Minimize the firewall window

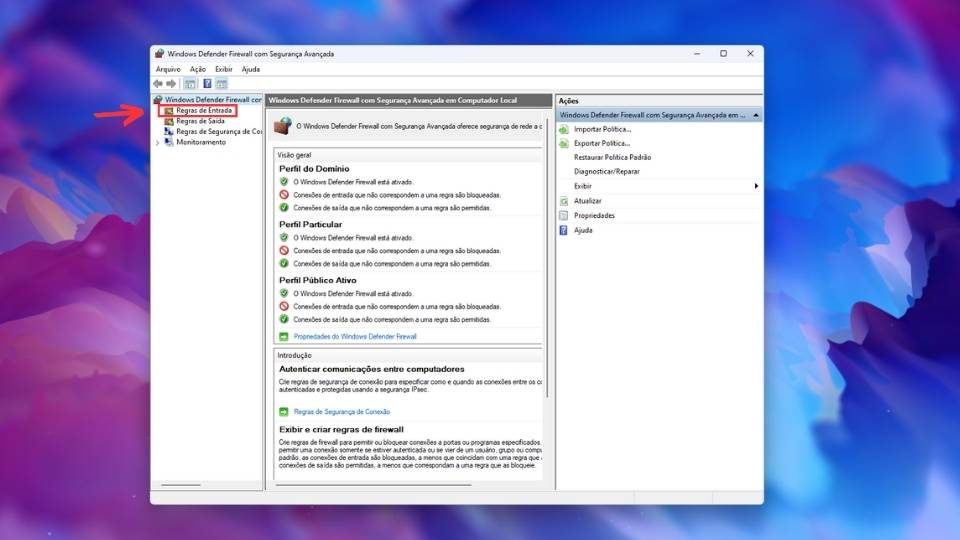pos(697,54)
